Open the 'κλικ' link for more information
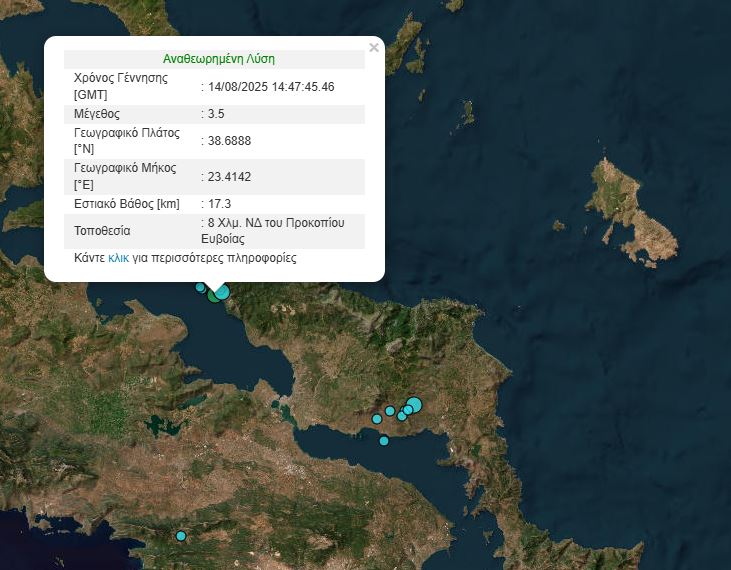Viewport: 731px width, 570px height. (x=118, y=258)
